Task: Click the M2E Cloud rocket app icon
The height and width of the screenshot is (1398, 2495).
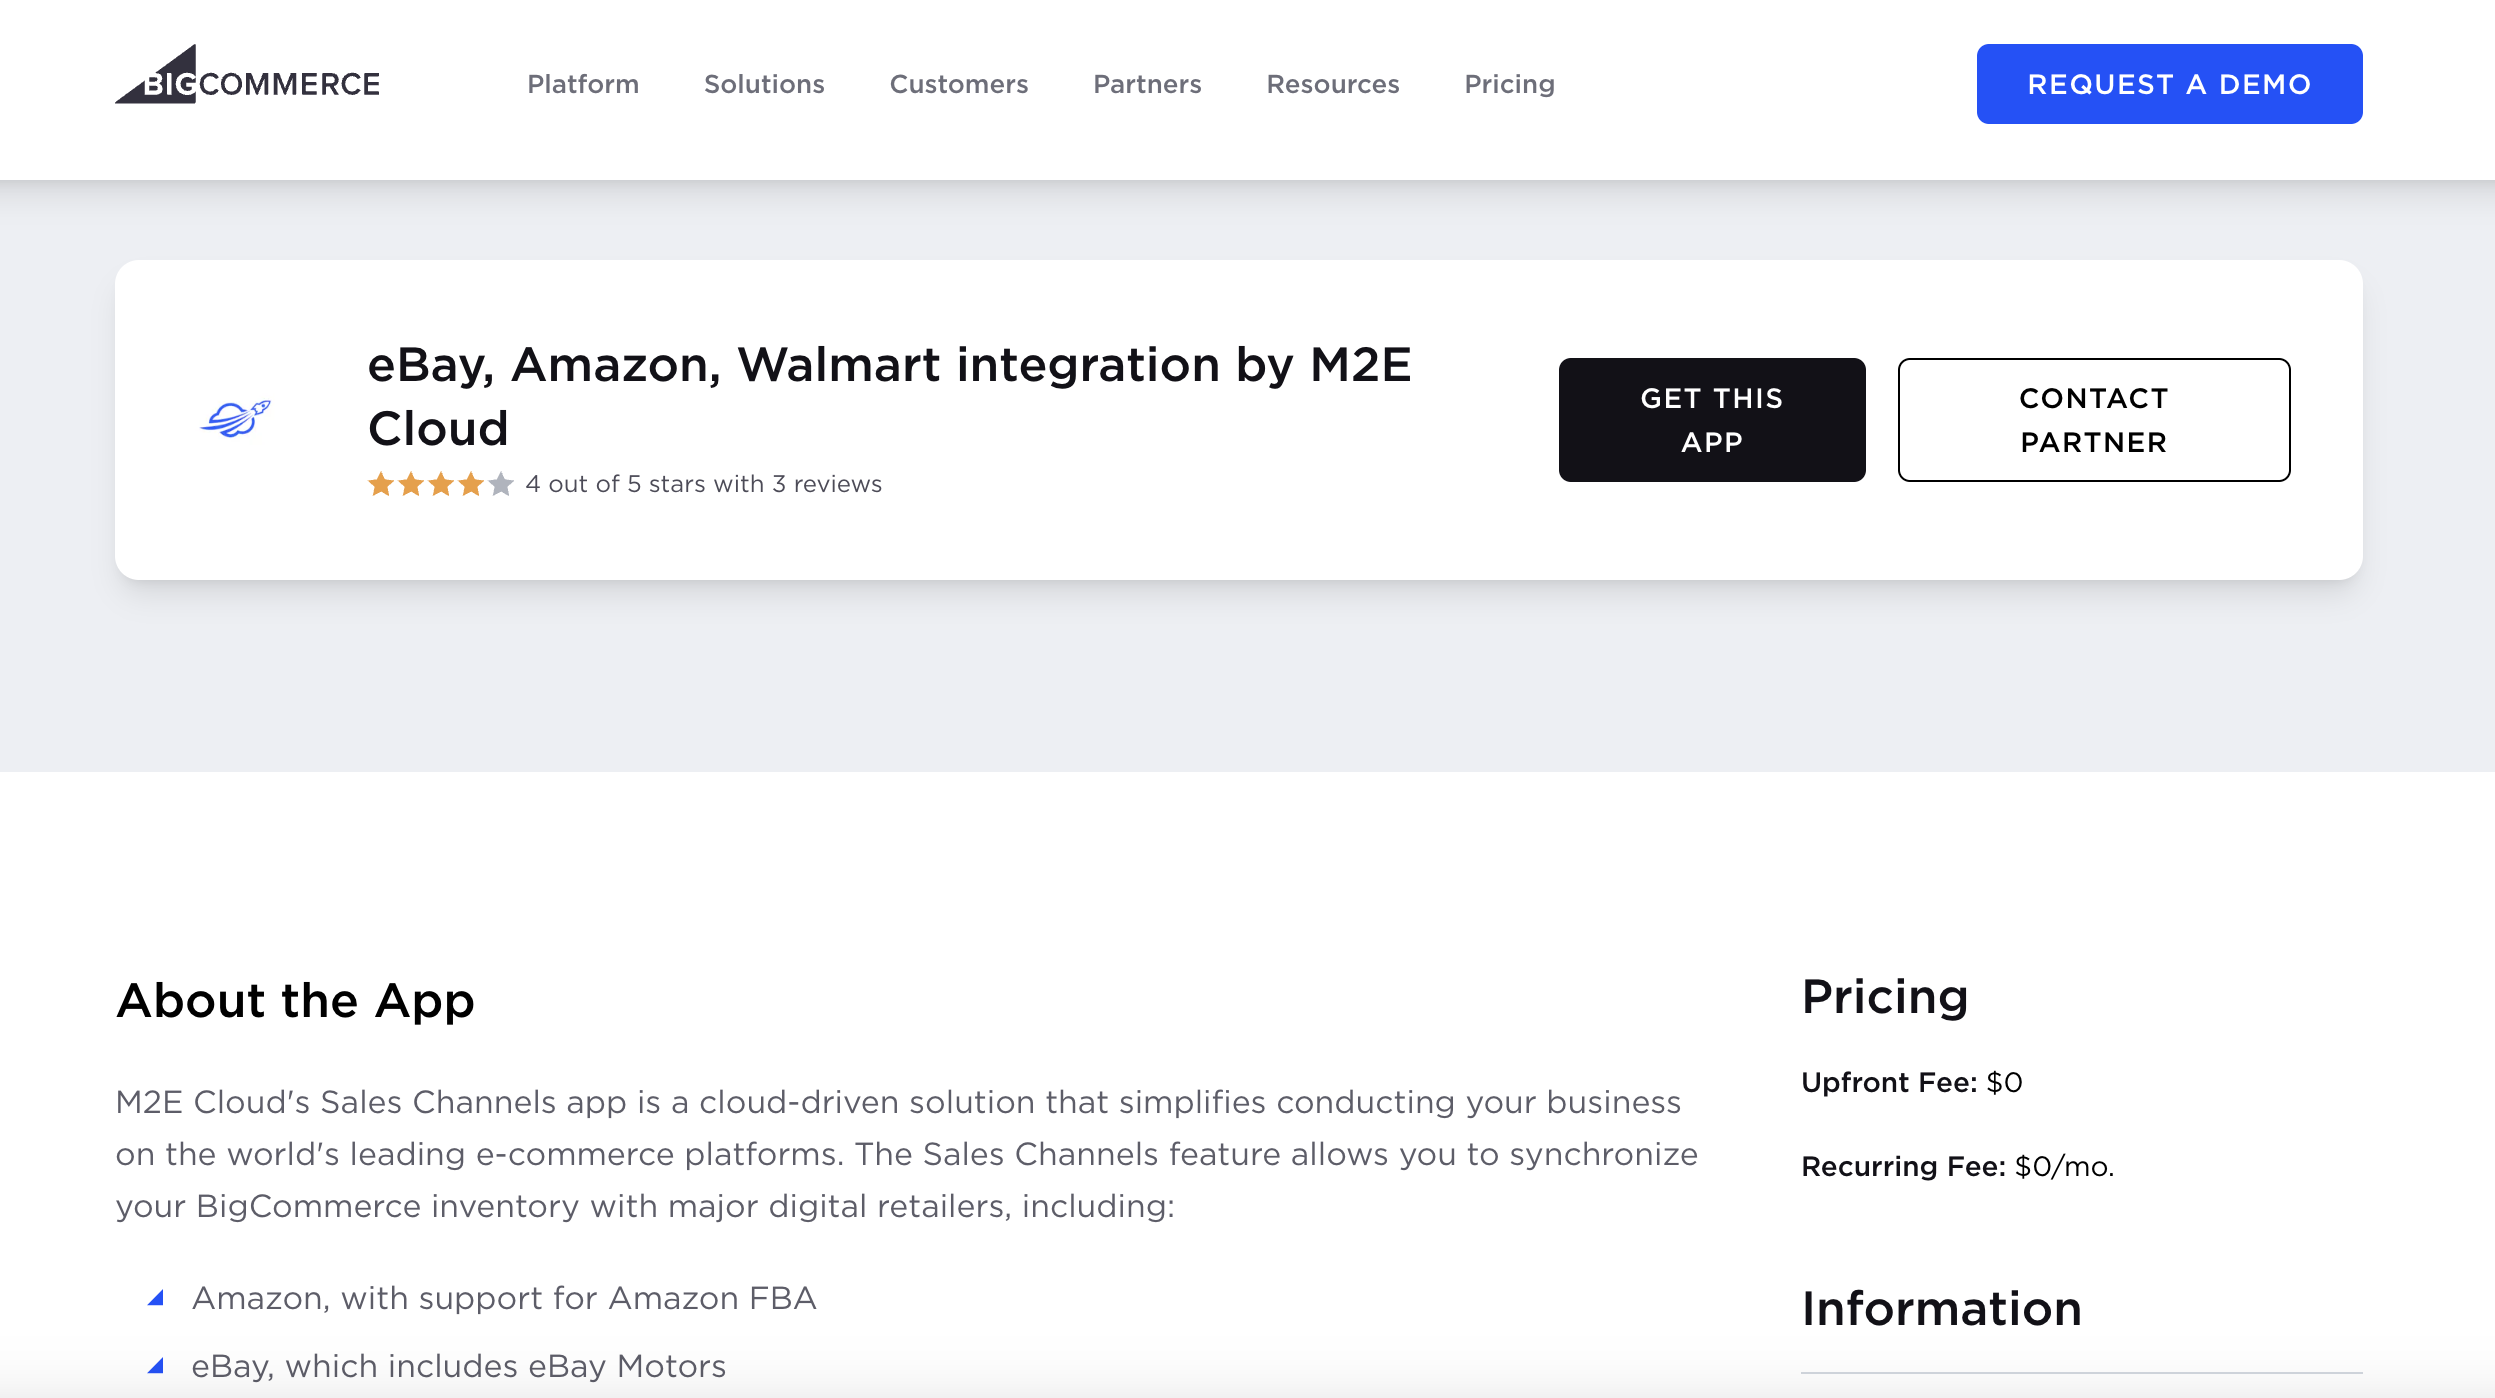Action: click(x=236, y=418)
